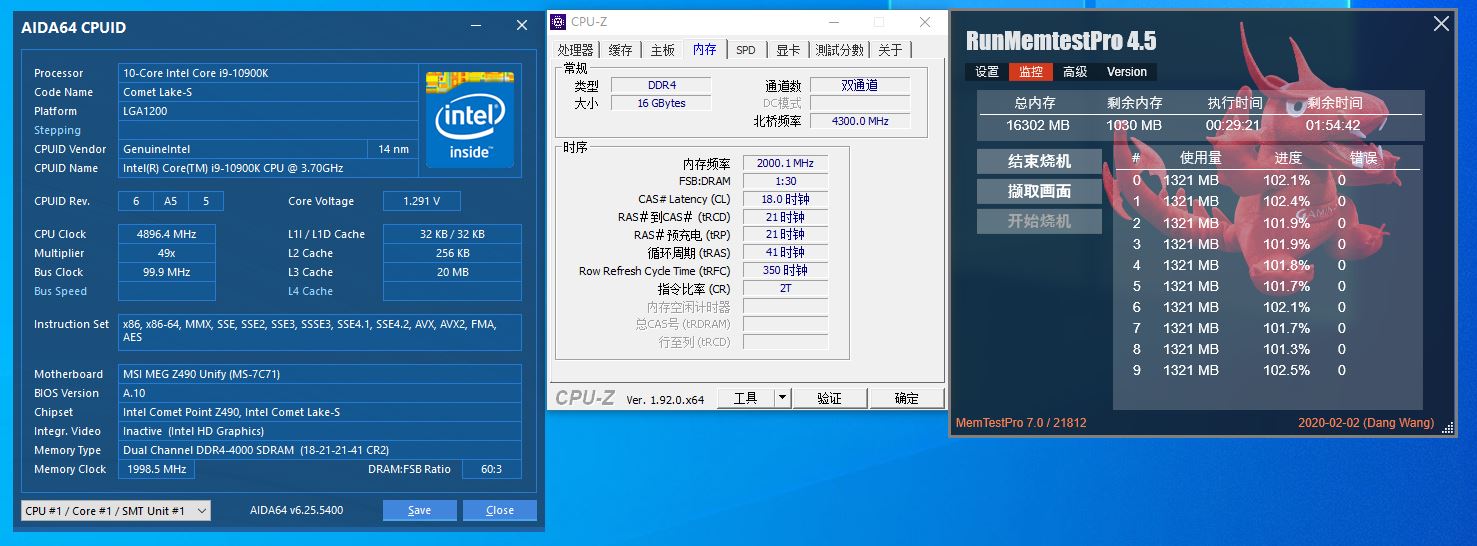1477x546 pixels.
Task: Open the 高级 tab in RunMemtestPro
Action: 1075,72
